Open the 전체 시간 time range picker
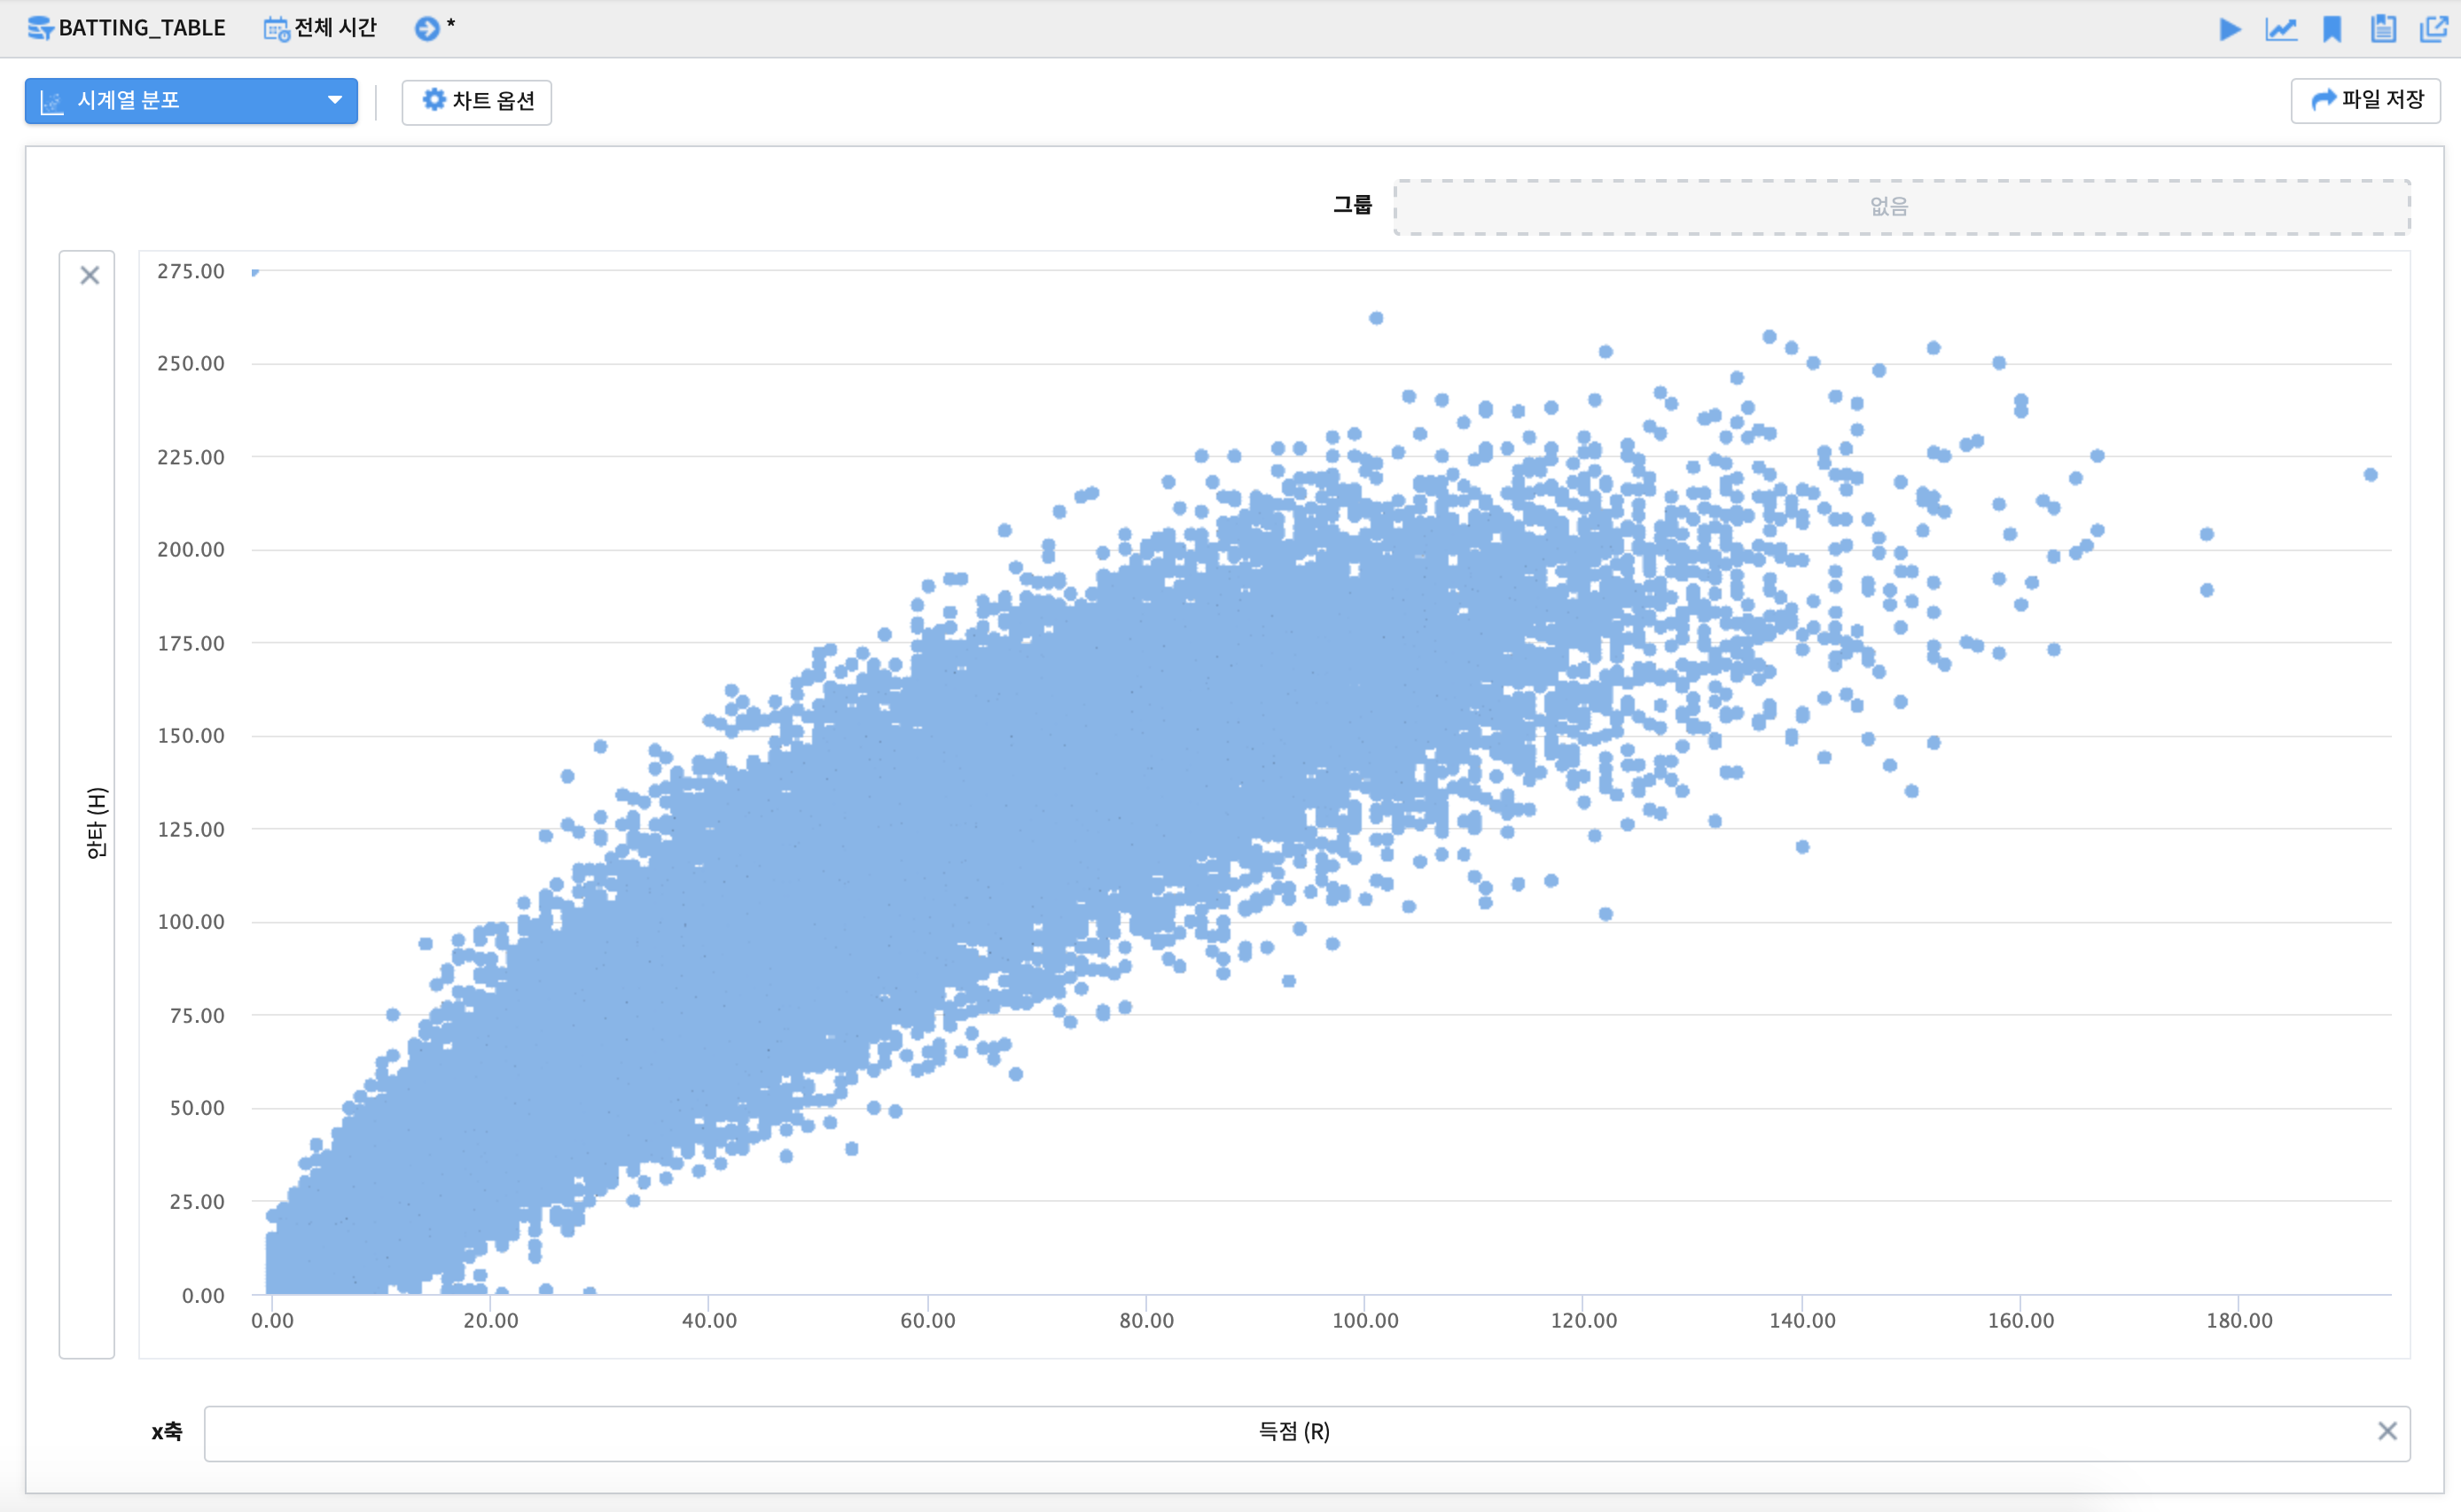The image size is (2461, 1512). point(320,28)
